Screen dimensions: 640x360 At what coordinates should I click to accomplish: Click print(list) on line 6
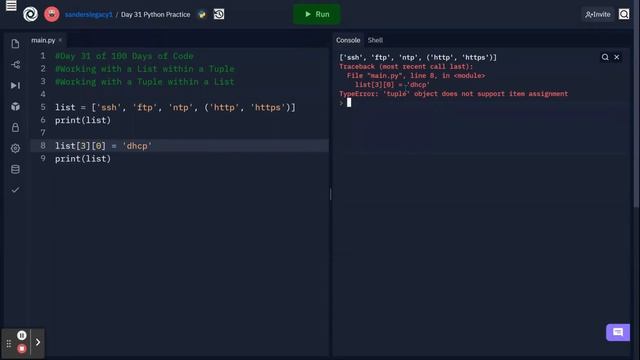(83, 120)
